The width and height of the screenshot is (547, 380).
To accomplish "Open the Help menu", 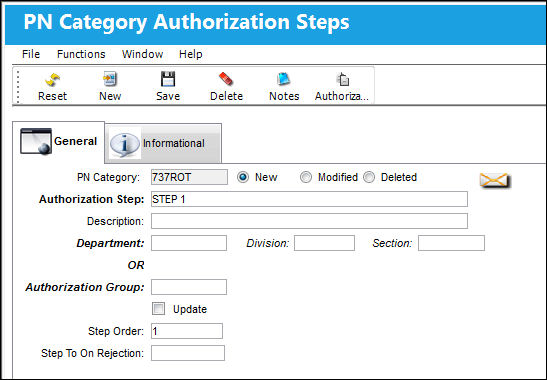I will (x=190, y=54).
